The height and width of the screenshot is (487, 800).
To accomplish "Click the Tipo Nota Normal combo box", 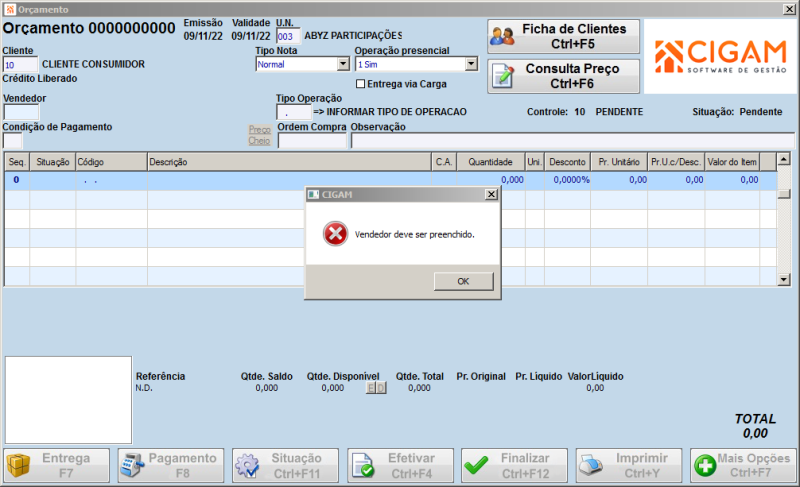I will click(303, 64).
